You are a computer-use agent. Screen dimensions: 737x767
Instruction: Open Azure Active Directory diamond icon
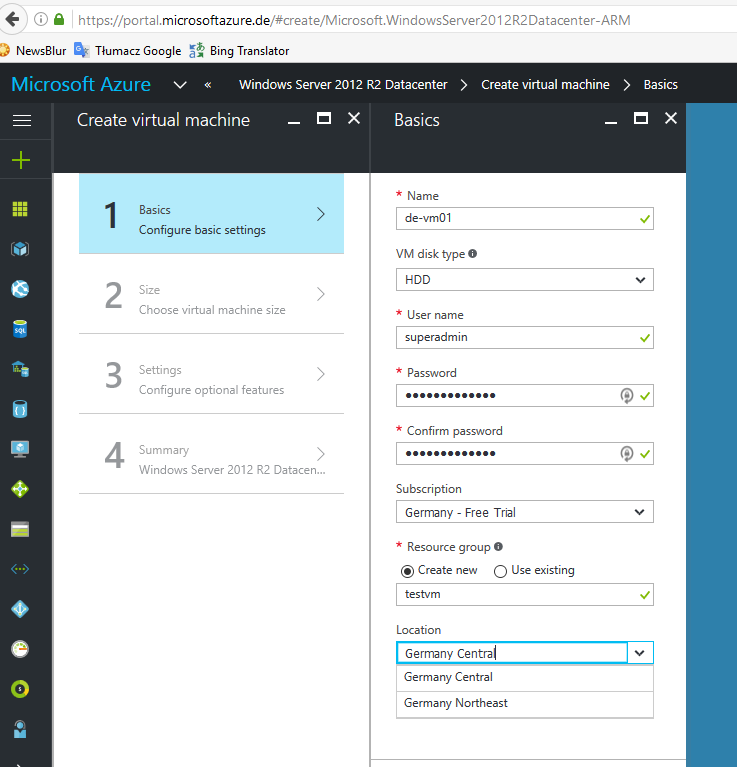coord(20,609)
